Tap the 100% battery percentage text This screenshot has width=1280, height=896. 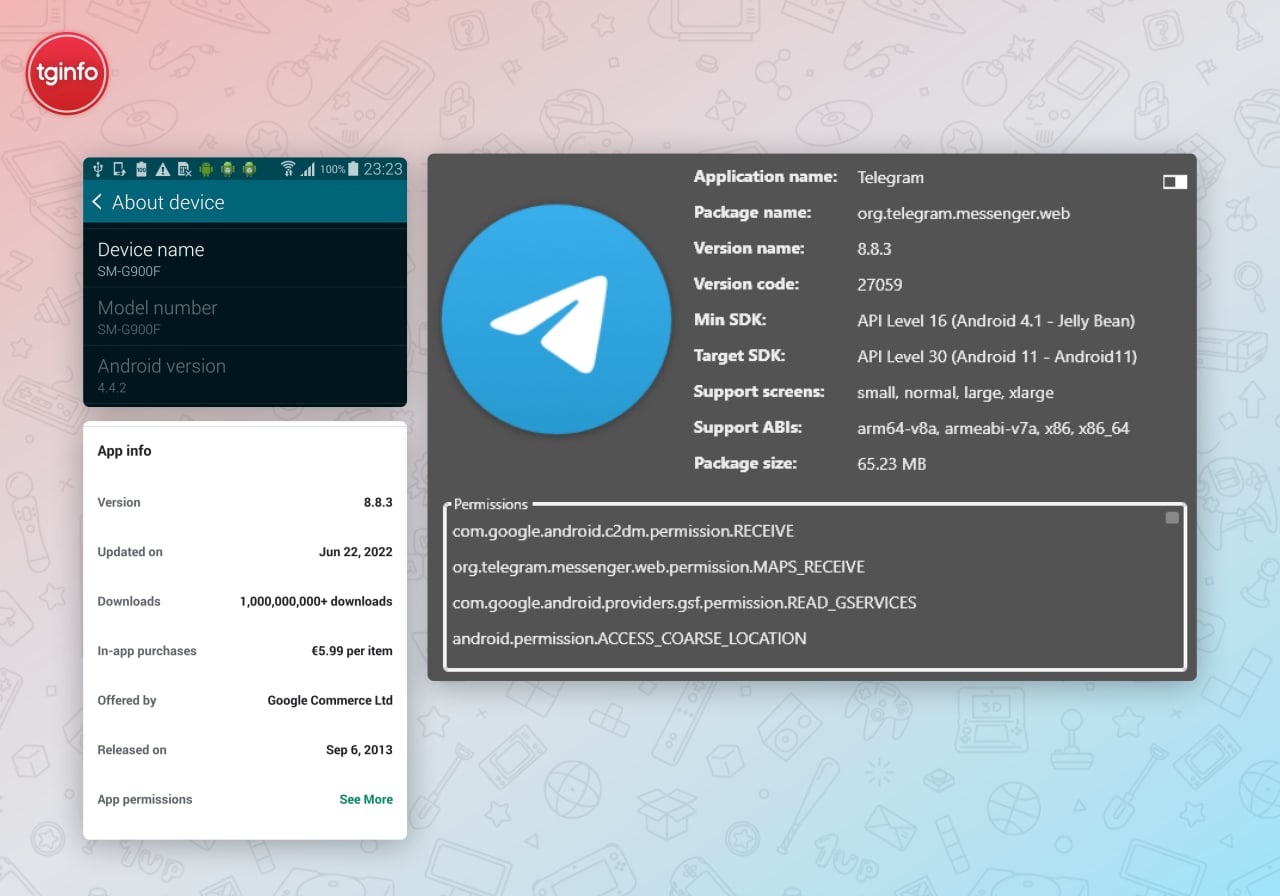332,169
